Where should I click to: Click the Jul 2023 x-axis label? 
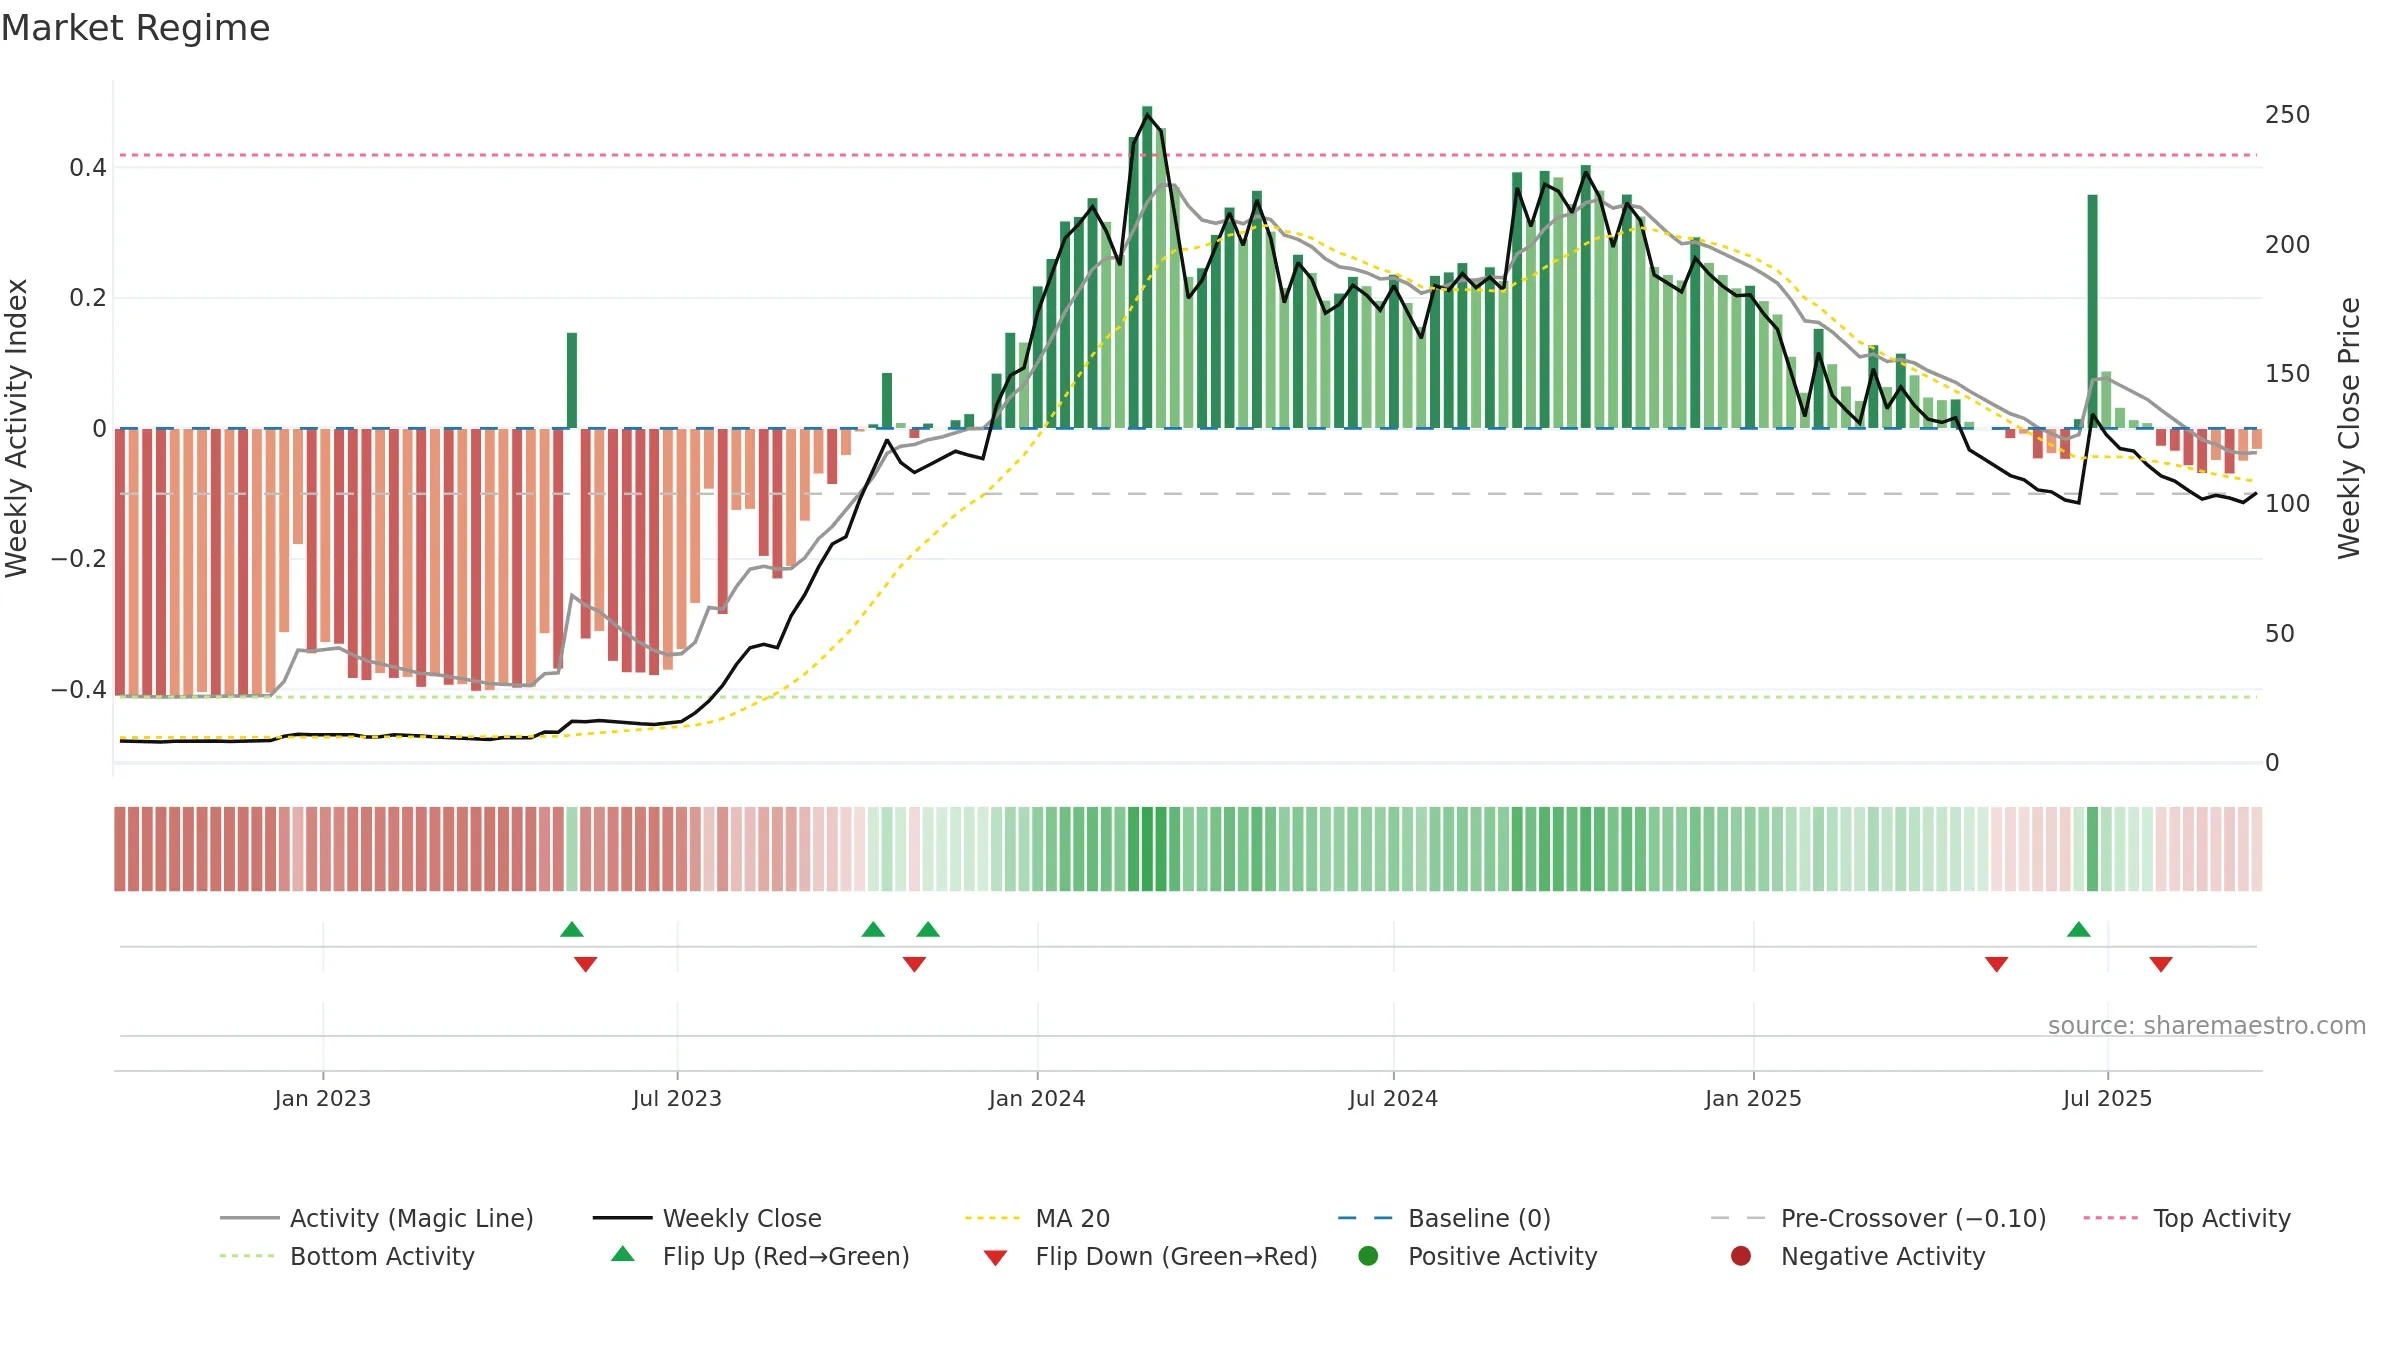677,1098
